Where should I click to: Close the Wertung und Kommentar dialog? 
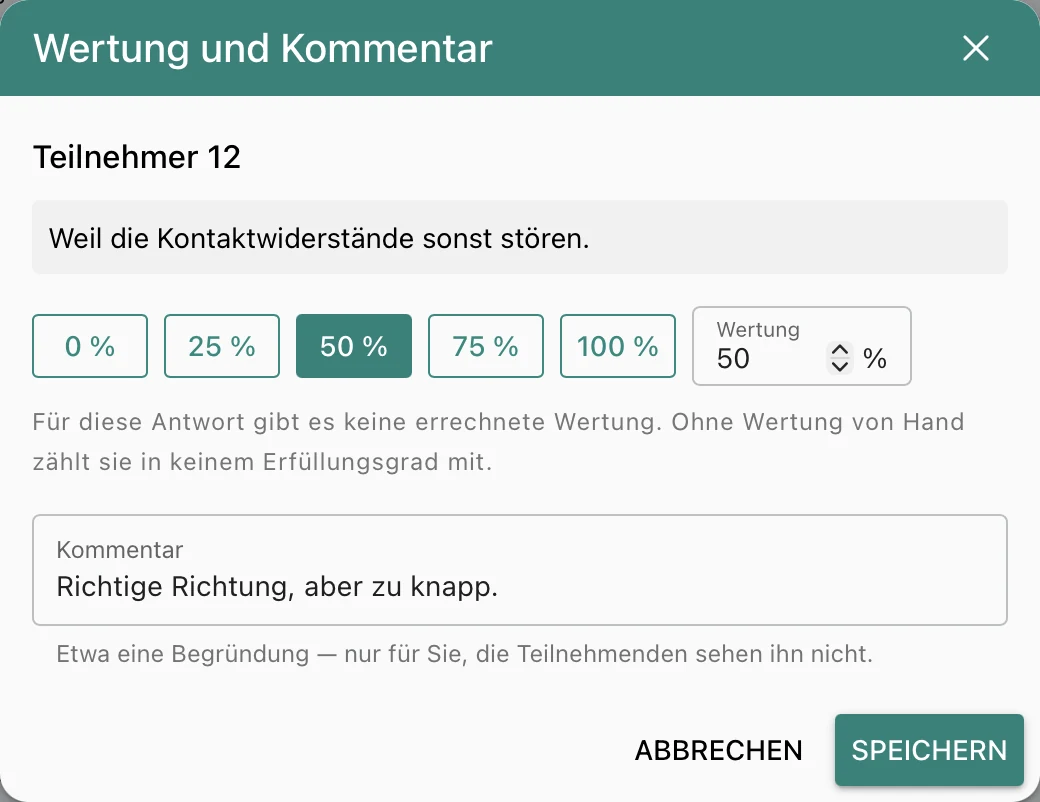976,48
